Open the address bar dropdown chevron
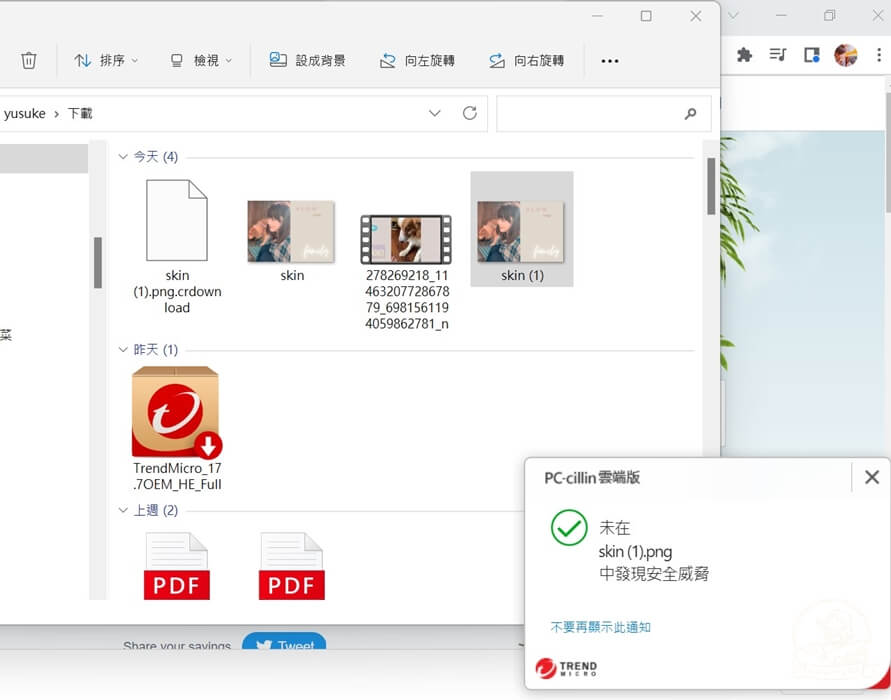The width and height of the screenshot is (891, 700). 435,113
